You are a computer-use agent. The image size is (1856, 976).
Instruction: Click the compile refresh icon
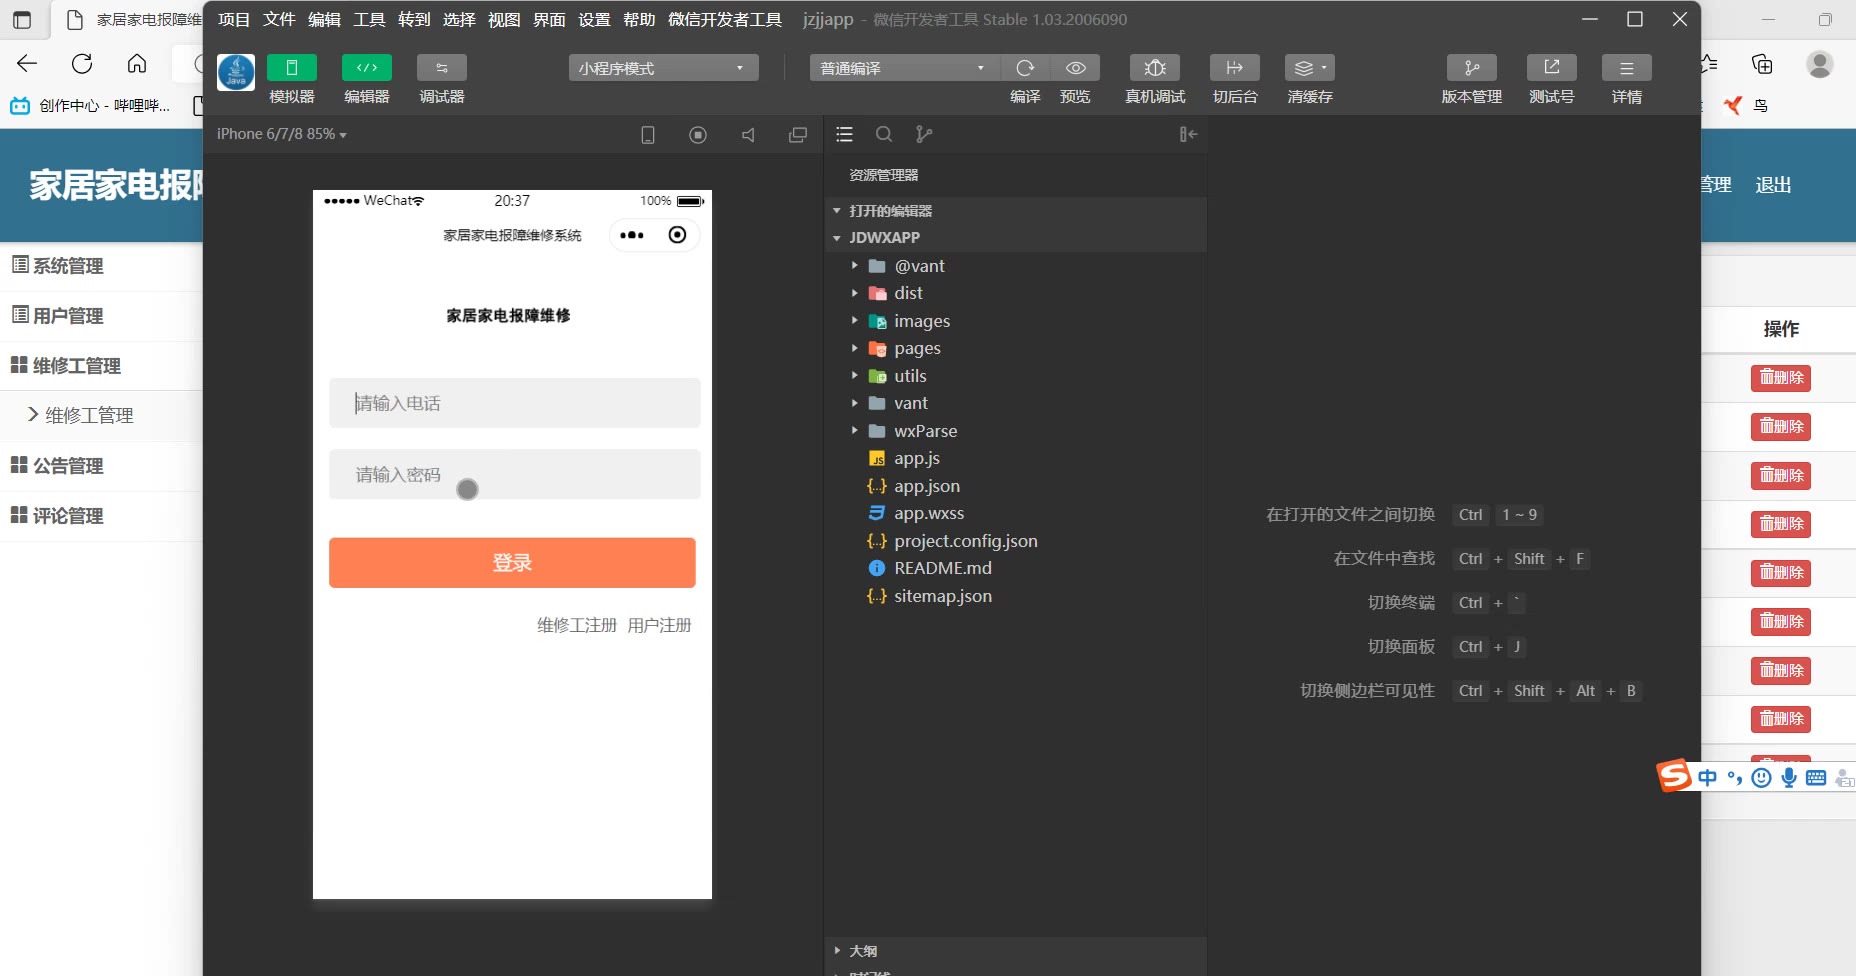tap(1025, 68)
